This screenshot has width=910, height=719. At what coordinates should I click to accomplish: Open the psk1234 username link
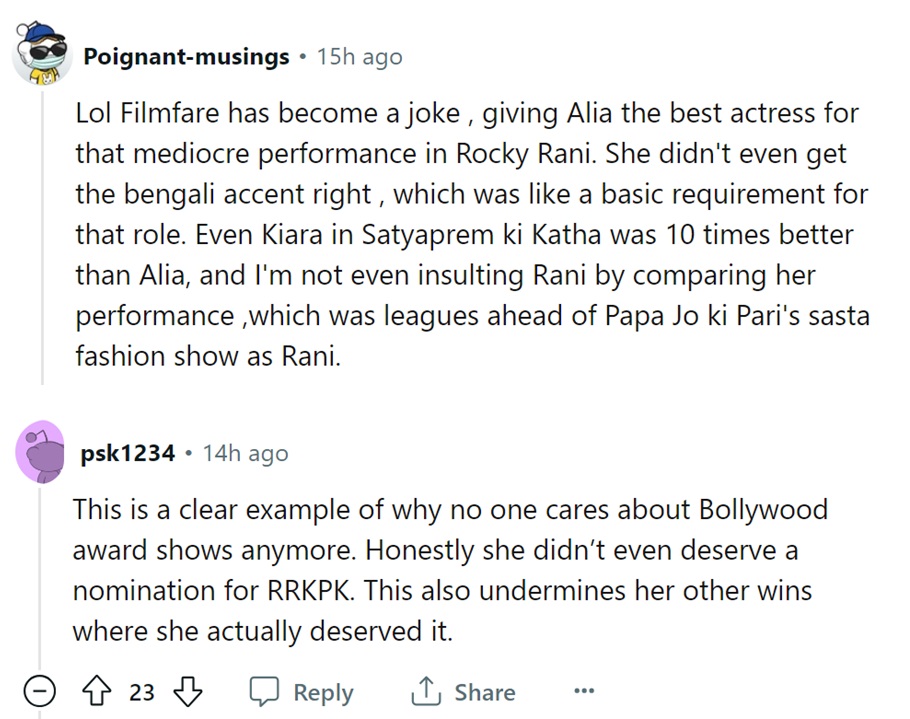[x=128, y=454]
